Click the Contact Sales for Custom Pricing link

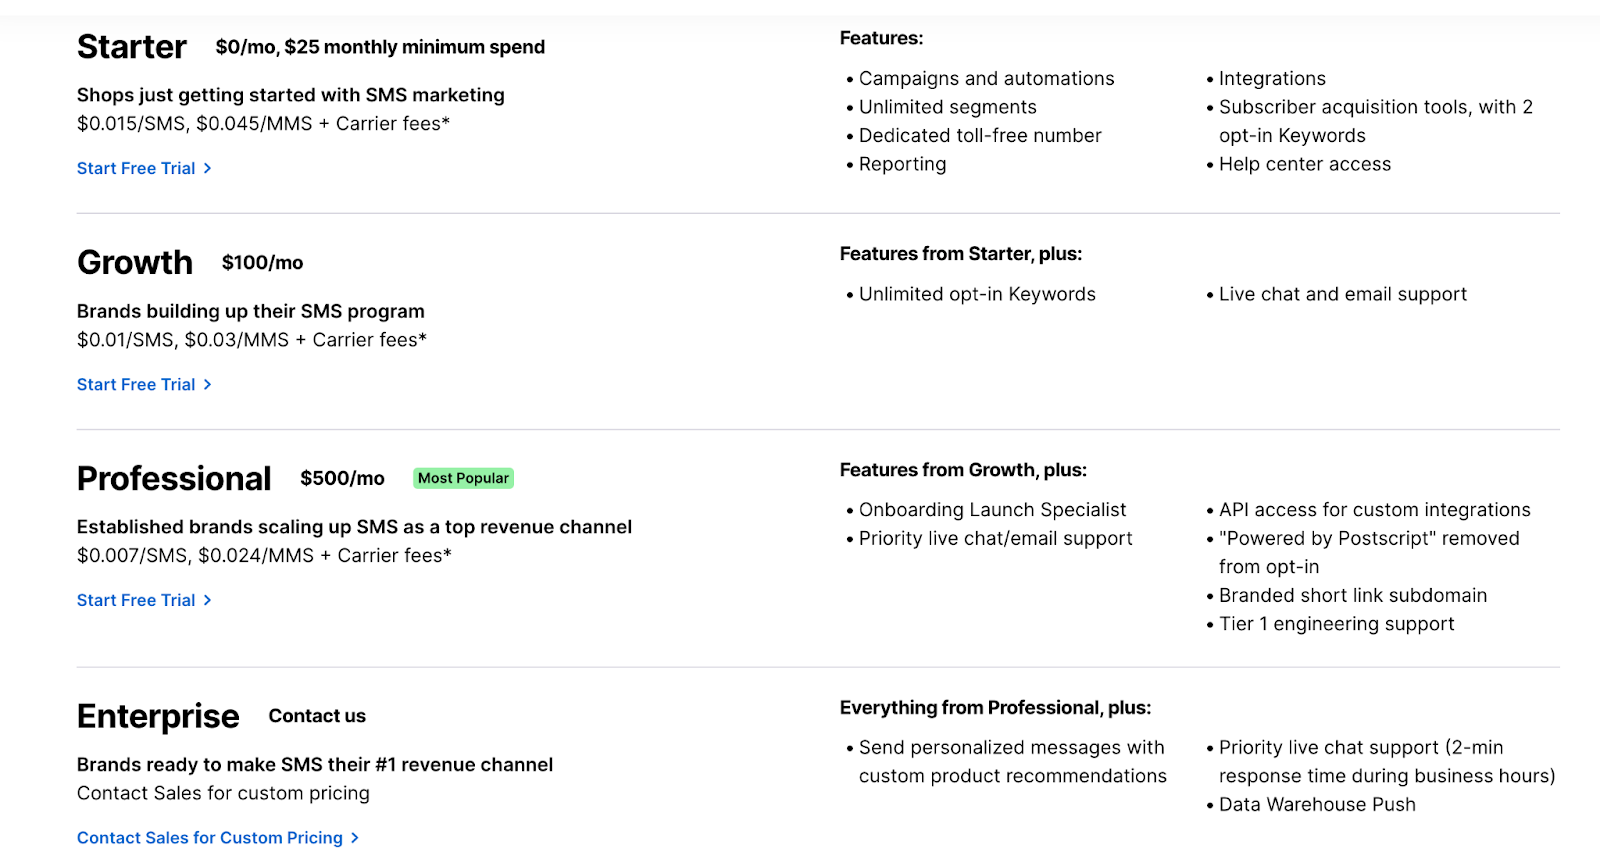(x=210, y=838)
